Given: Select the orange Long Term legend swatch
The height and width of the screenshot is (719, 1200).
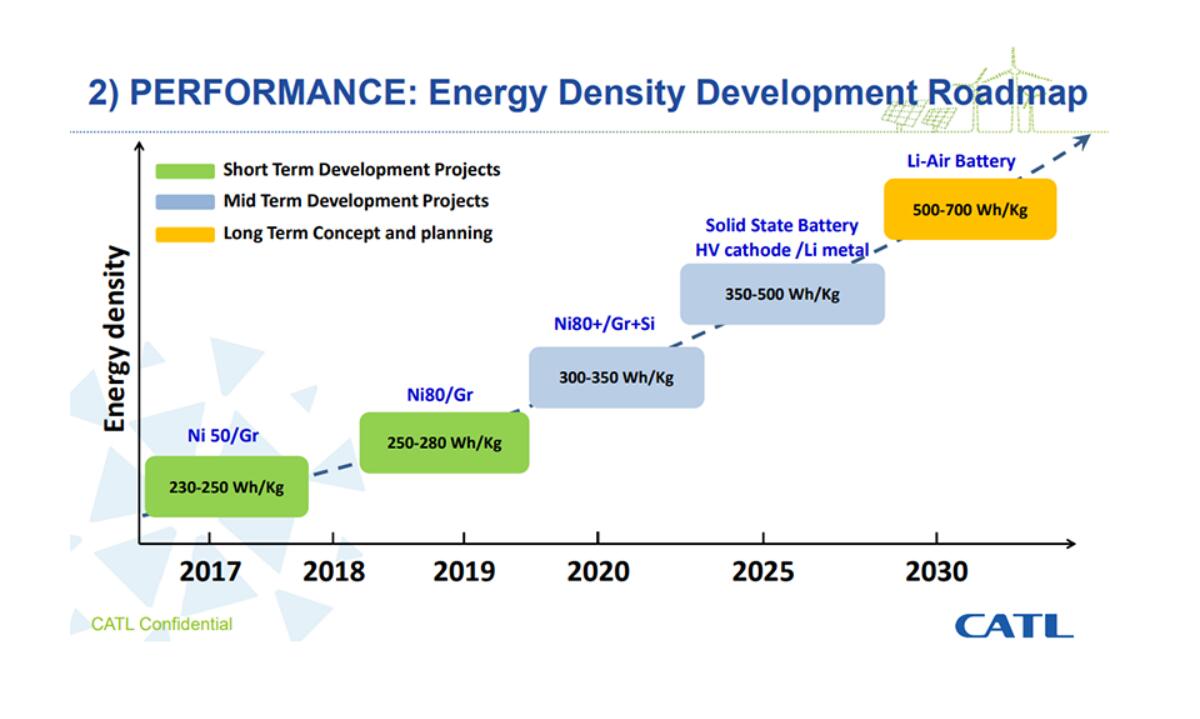Looking at the screenshot, I should 185,234.
